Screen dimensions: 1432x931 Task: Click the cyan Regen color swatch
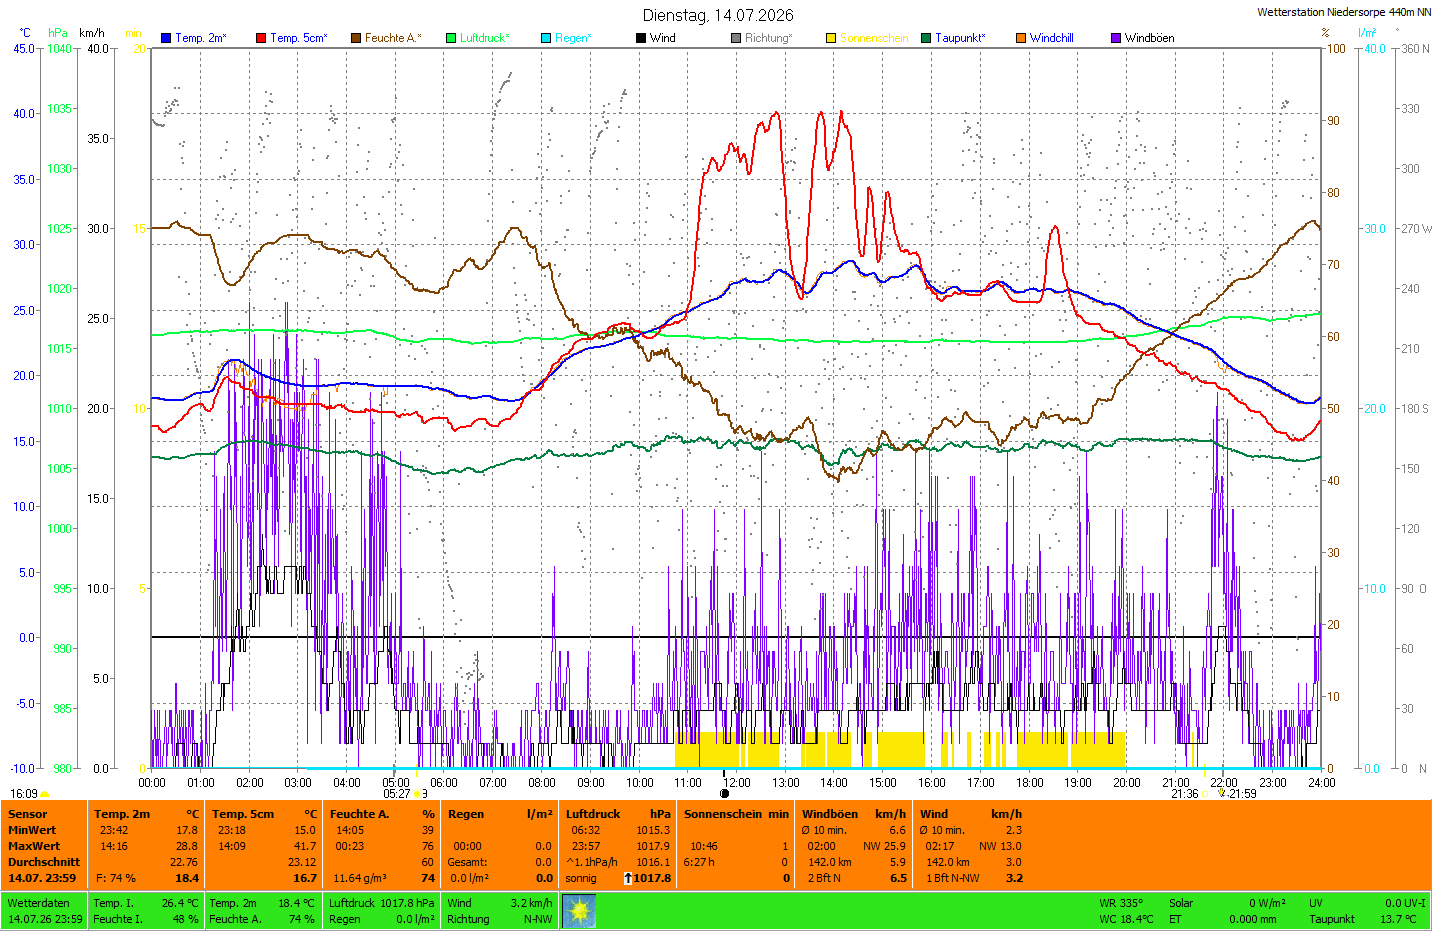[546, 38]
